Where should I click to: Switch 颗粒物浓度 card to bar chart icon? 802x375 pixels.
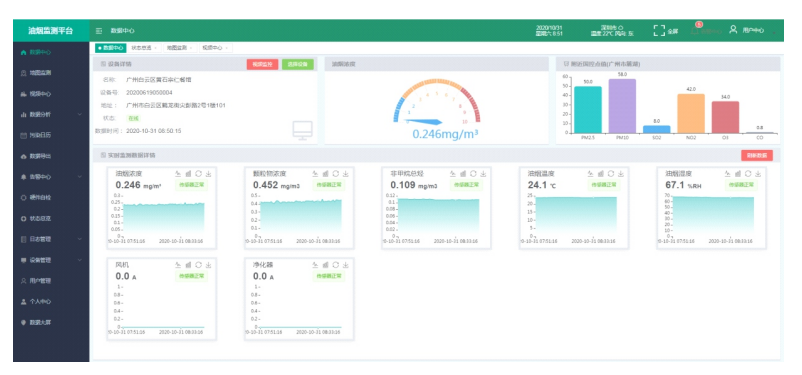tap(325, 174)
